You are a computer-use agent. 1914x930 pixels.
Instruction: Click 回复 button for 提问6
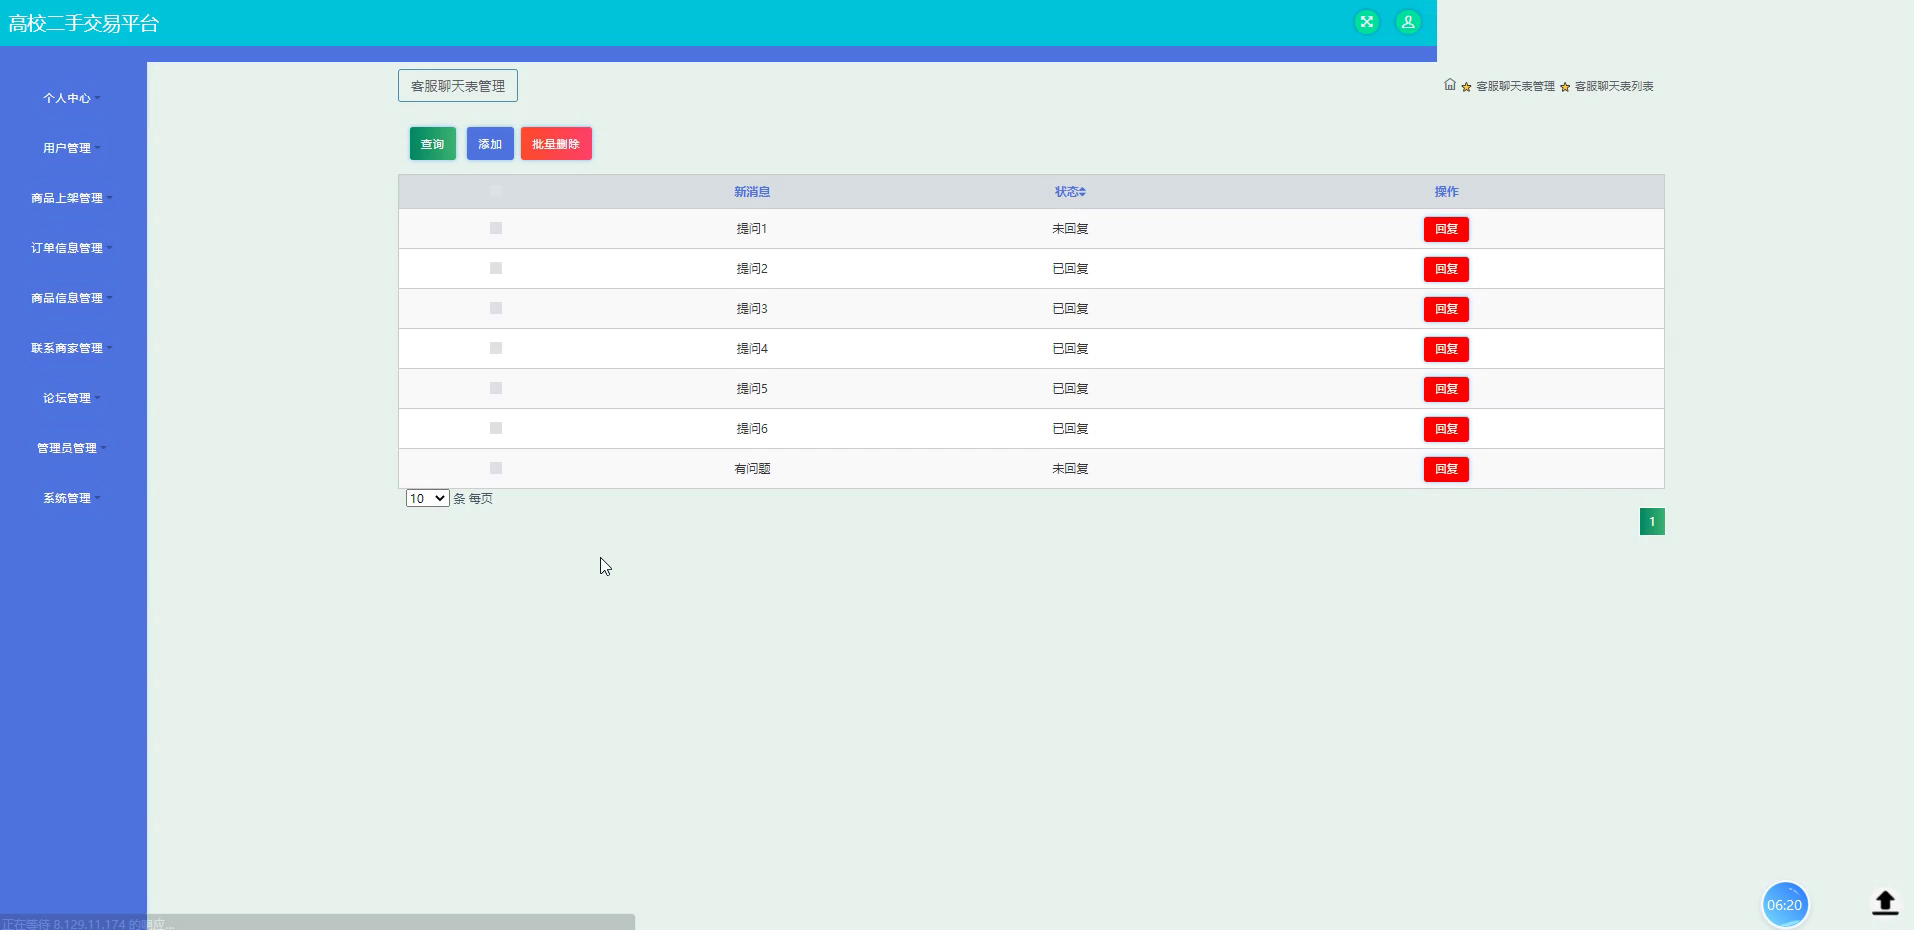point(1446,429)
